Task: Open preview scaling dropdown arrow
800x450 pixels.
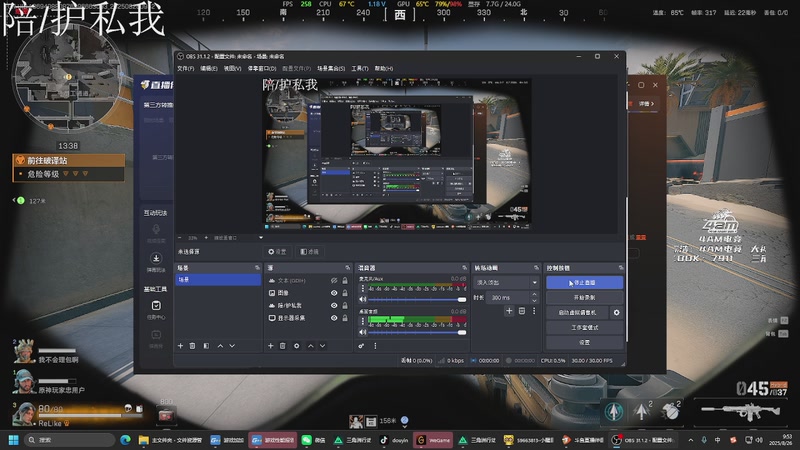Action: 261,238
